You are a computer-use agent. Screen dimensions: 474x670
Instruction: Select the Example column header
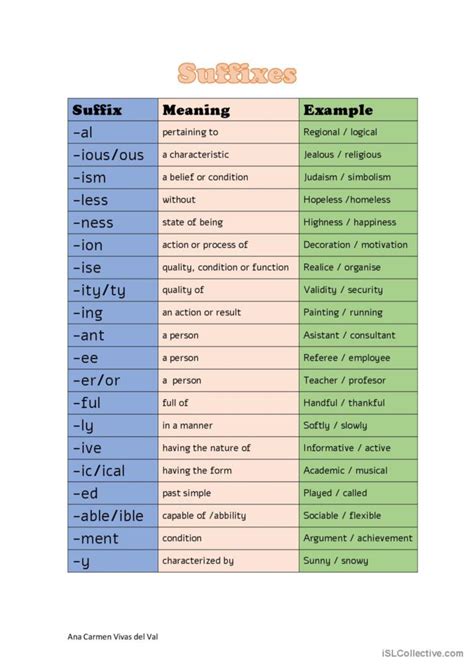(x=358, y=110)
